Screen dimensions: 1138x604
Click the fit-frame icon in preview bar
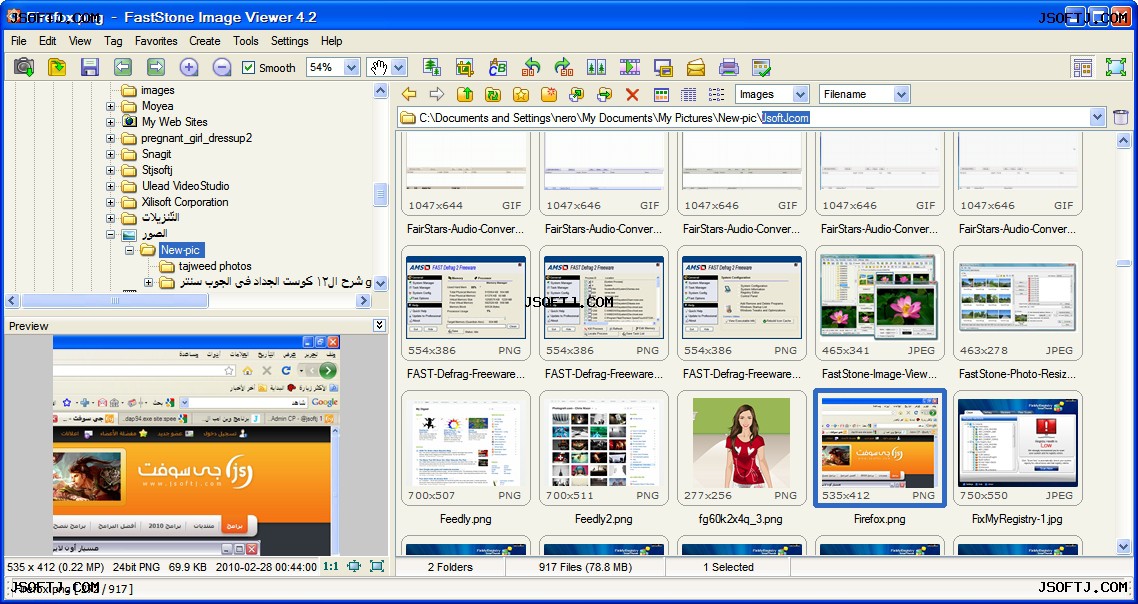pyautogui.click(x=377, y=566)
